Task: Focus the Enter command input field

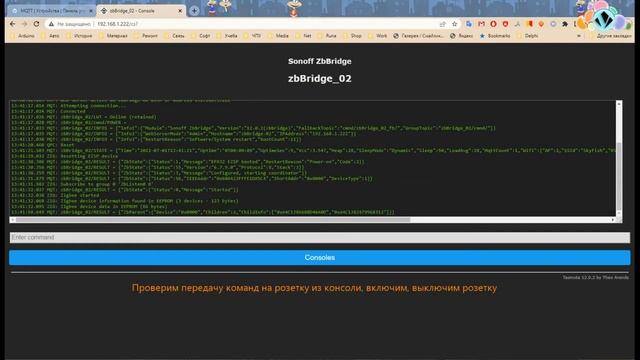Action: tap(320, 238)
